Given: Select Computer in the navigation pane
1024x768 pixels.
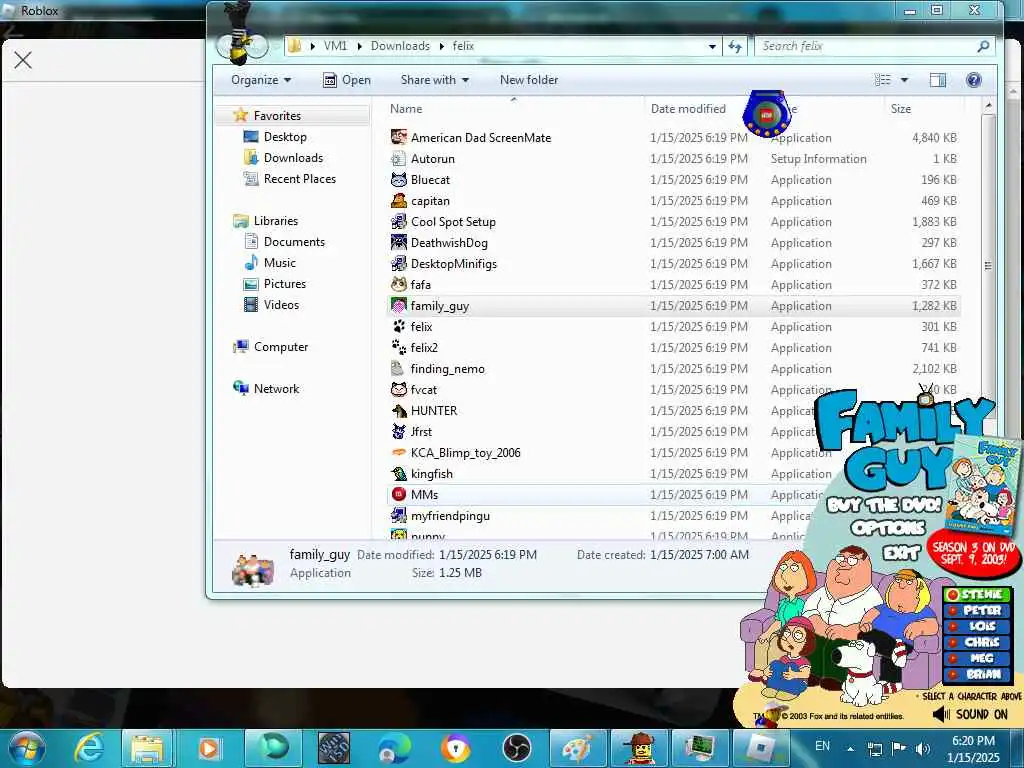Looking at the screenshot, I should tap(280, 347).
